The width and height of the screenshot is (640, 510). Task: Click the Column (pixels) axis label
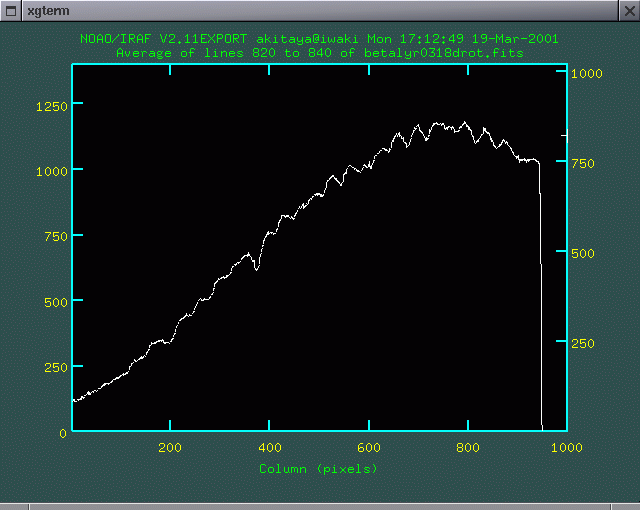(318, 468)
